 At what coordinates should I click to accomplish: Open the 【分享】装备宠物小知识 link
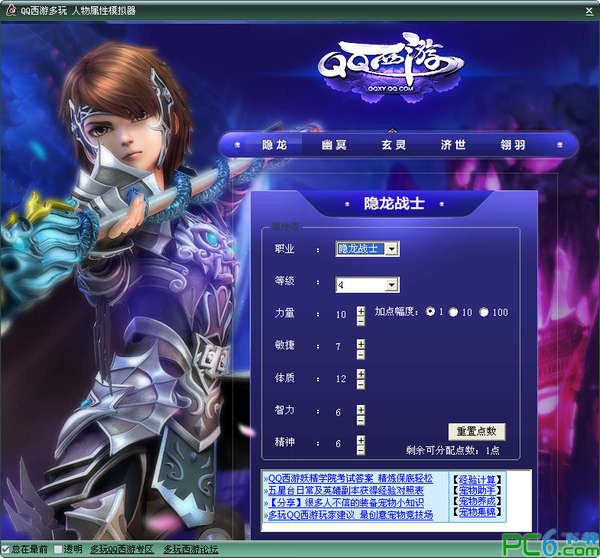coord(346,503)
